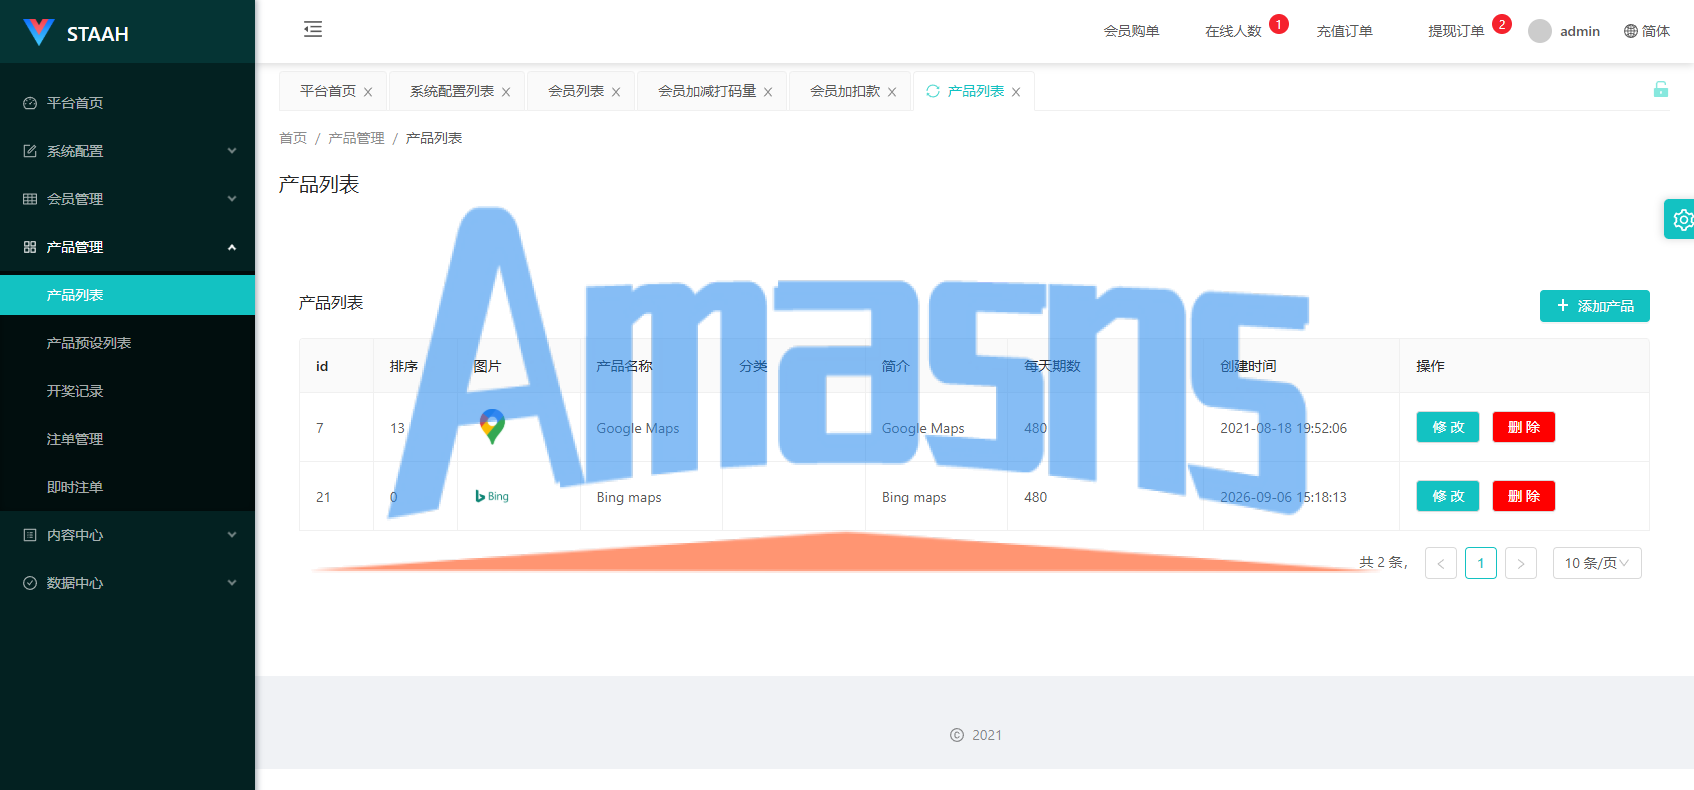
Task: Switch to the 平台首页 tab
Action: [328, 91]
